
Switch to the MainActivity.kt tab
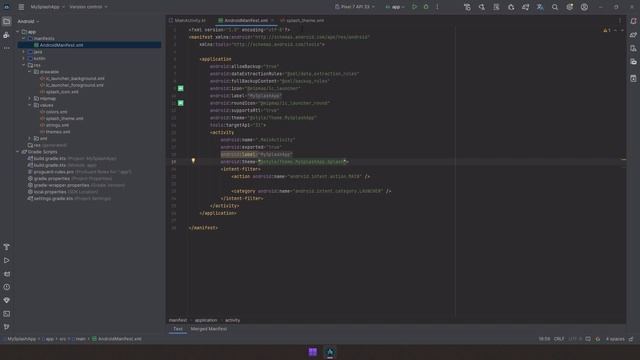click(187, 20)
